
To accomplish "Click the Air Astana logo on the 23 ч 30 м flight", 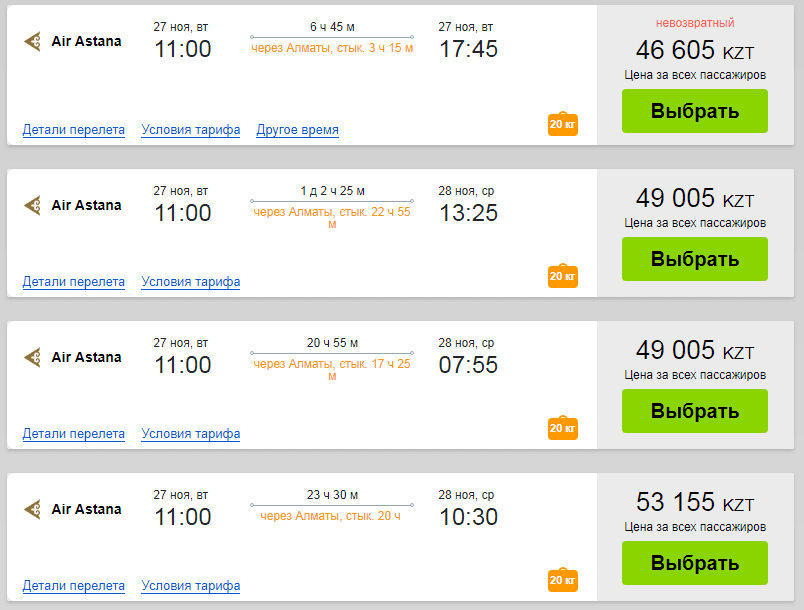I will tap(33, 509).
